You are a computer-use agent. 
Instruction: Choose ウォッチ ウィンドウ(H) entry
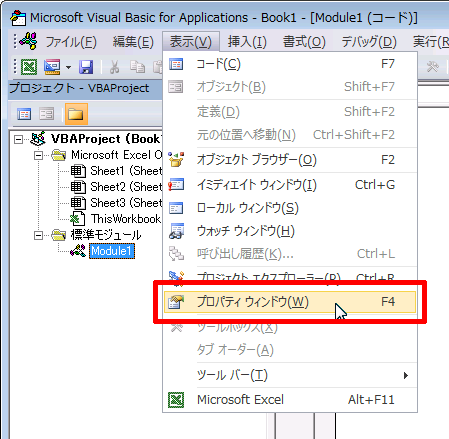coord(290,231)
